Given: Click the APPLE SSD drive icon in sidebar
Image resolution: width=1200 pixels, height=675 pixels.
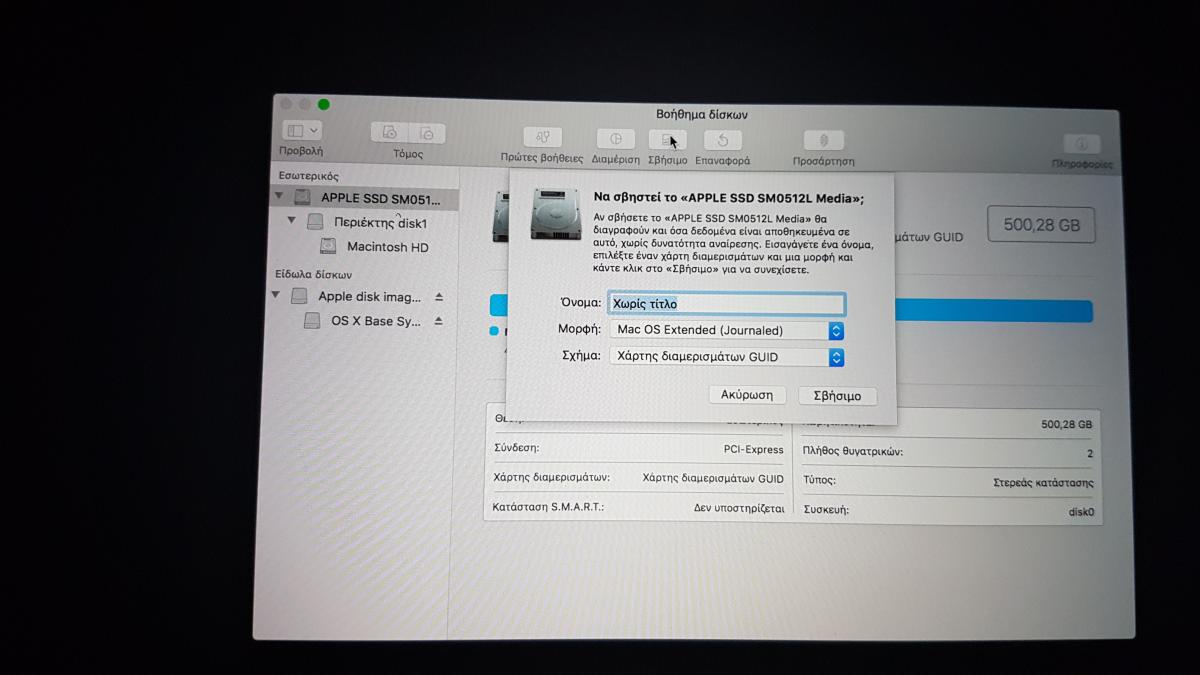Looking at the screenshot, I should point(302,197).
